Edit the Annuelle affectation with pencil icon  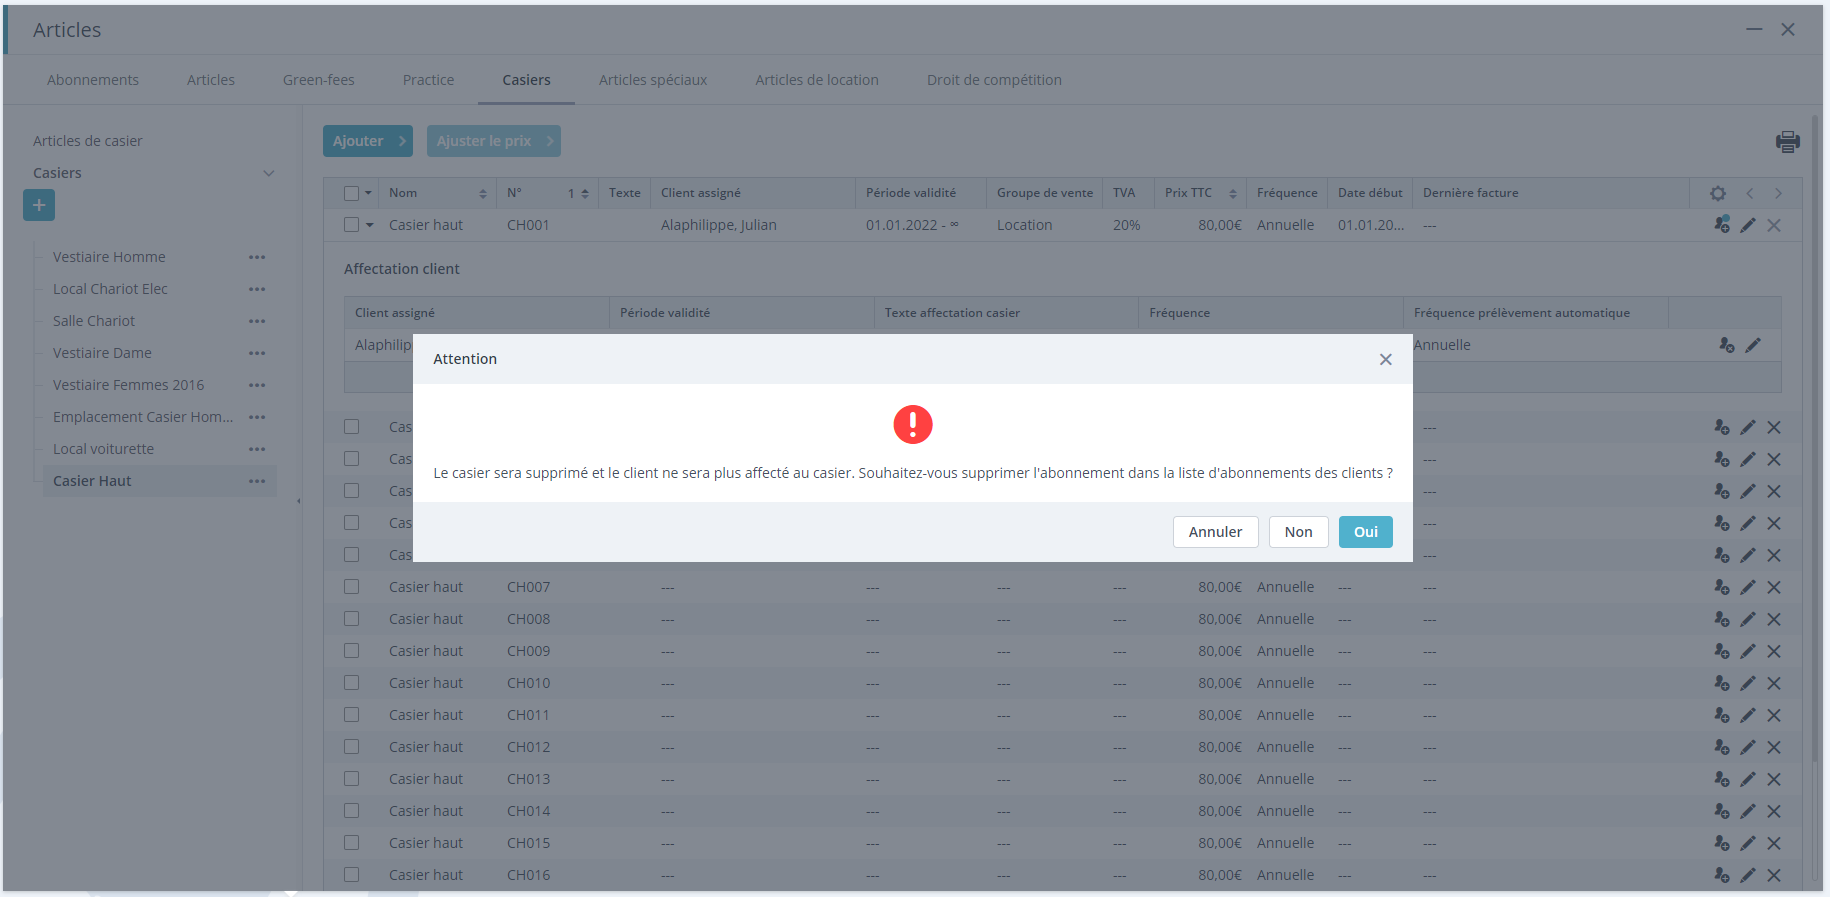(1753, 345)
